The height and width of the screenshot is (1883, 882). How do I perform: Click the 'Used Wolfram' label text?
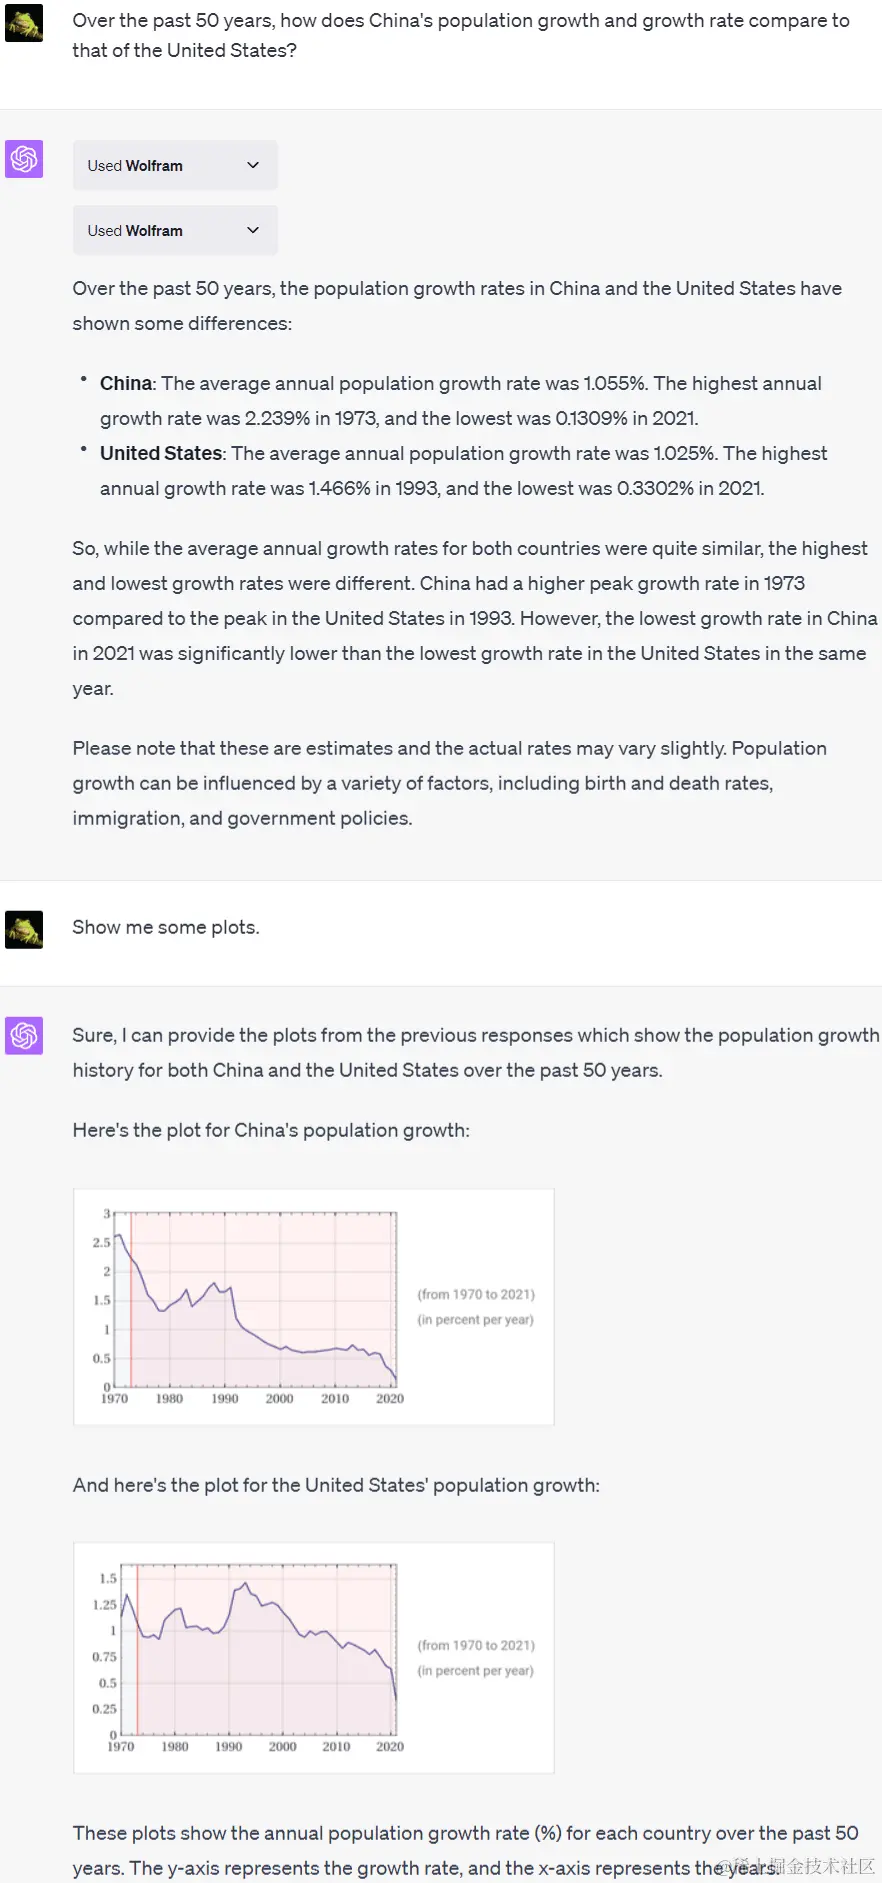(135, 165)
